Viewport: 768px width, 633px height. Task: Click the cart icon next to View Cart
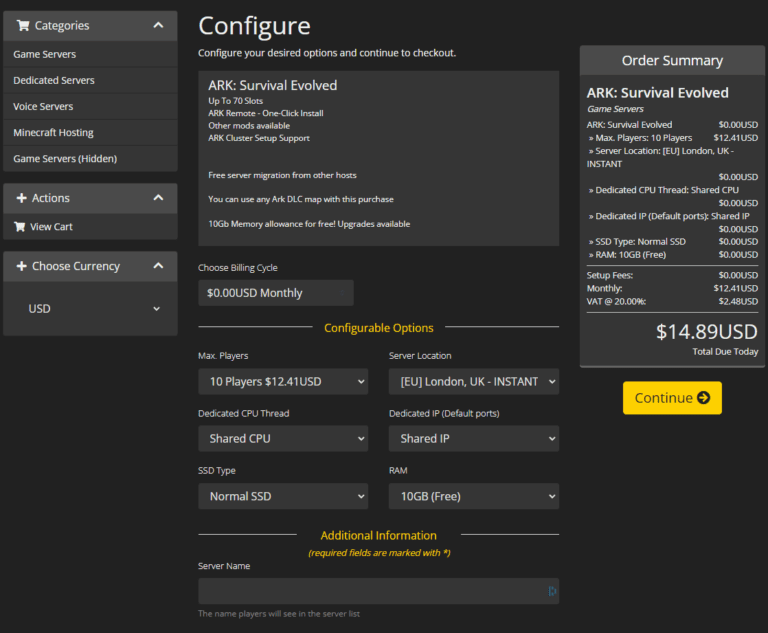pos(20,226)
